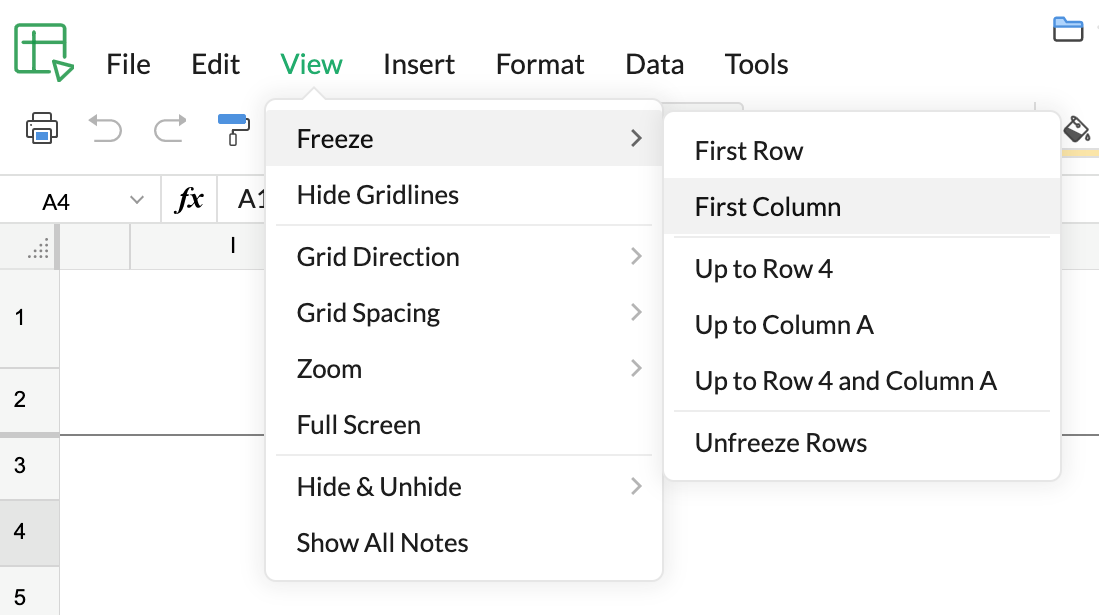Screen dimensions: 1099x615
Task: Open the Format menu
Action: [540, 65]
